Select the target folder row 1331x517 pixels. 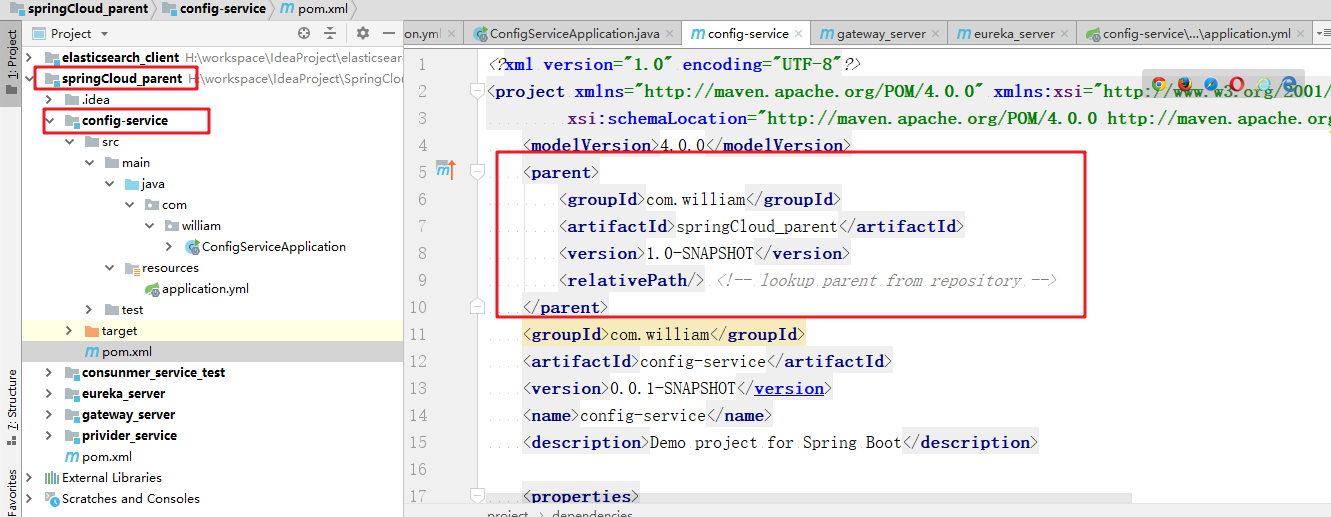click(212, 330)
